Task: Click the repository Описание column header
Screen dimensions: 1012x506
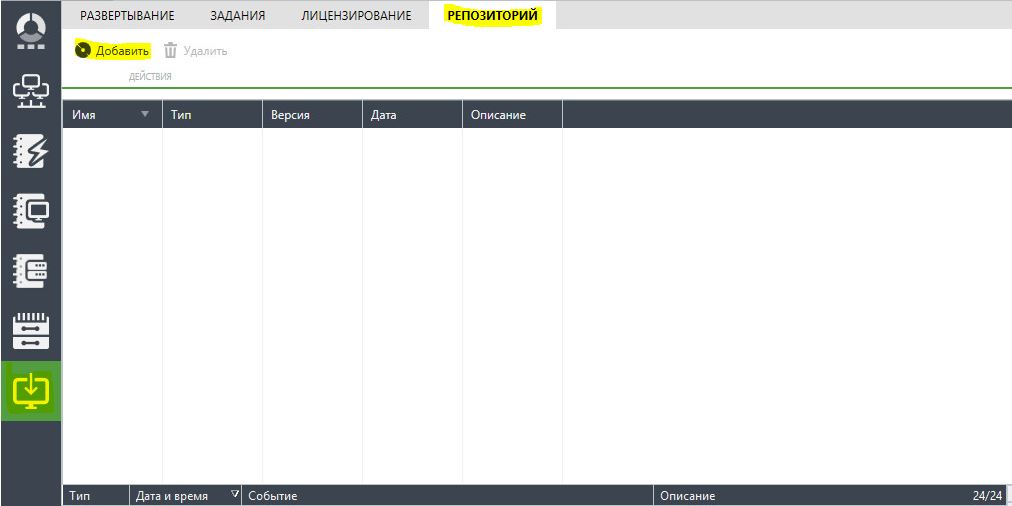Action: (x=512, y=115)
